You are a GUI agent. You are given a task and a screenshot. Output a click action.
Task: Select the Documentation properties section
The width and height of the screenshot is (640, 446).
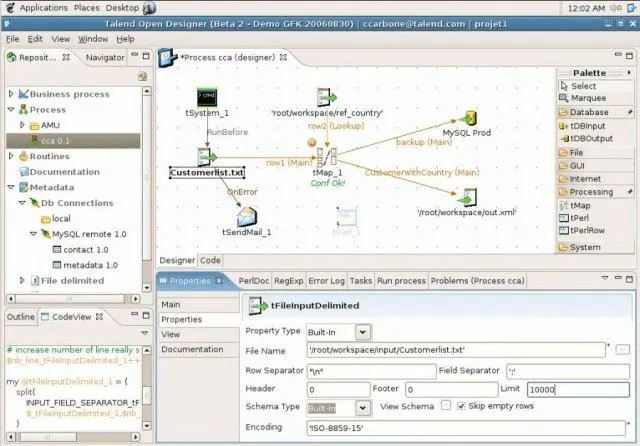pos(199,349)
